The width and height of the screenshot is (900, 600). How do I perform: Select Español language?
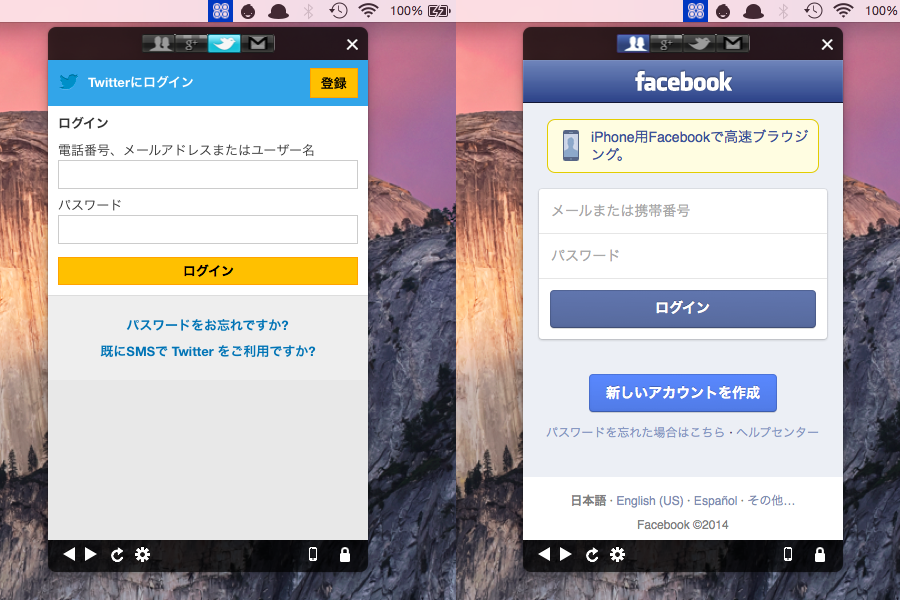point(716,501)
